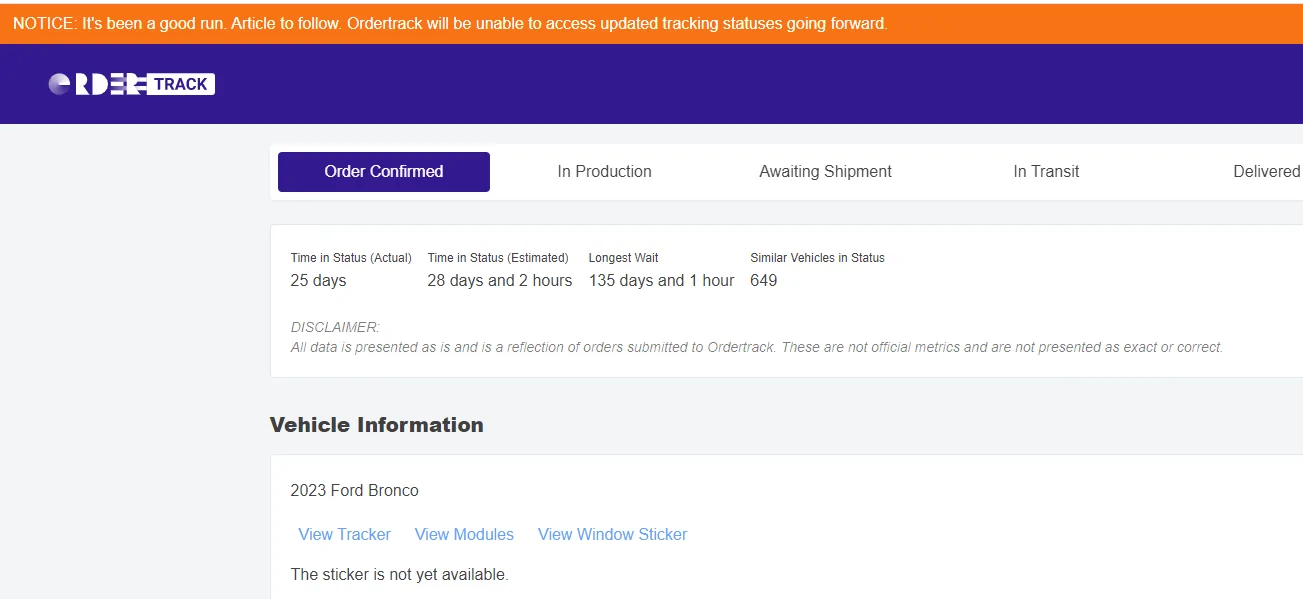This screenshot has width=1303, height=599.
Task: Click the DISCLAIMER heading text
Action: pos(335,327)
